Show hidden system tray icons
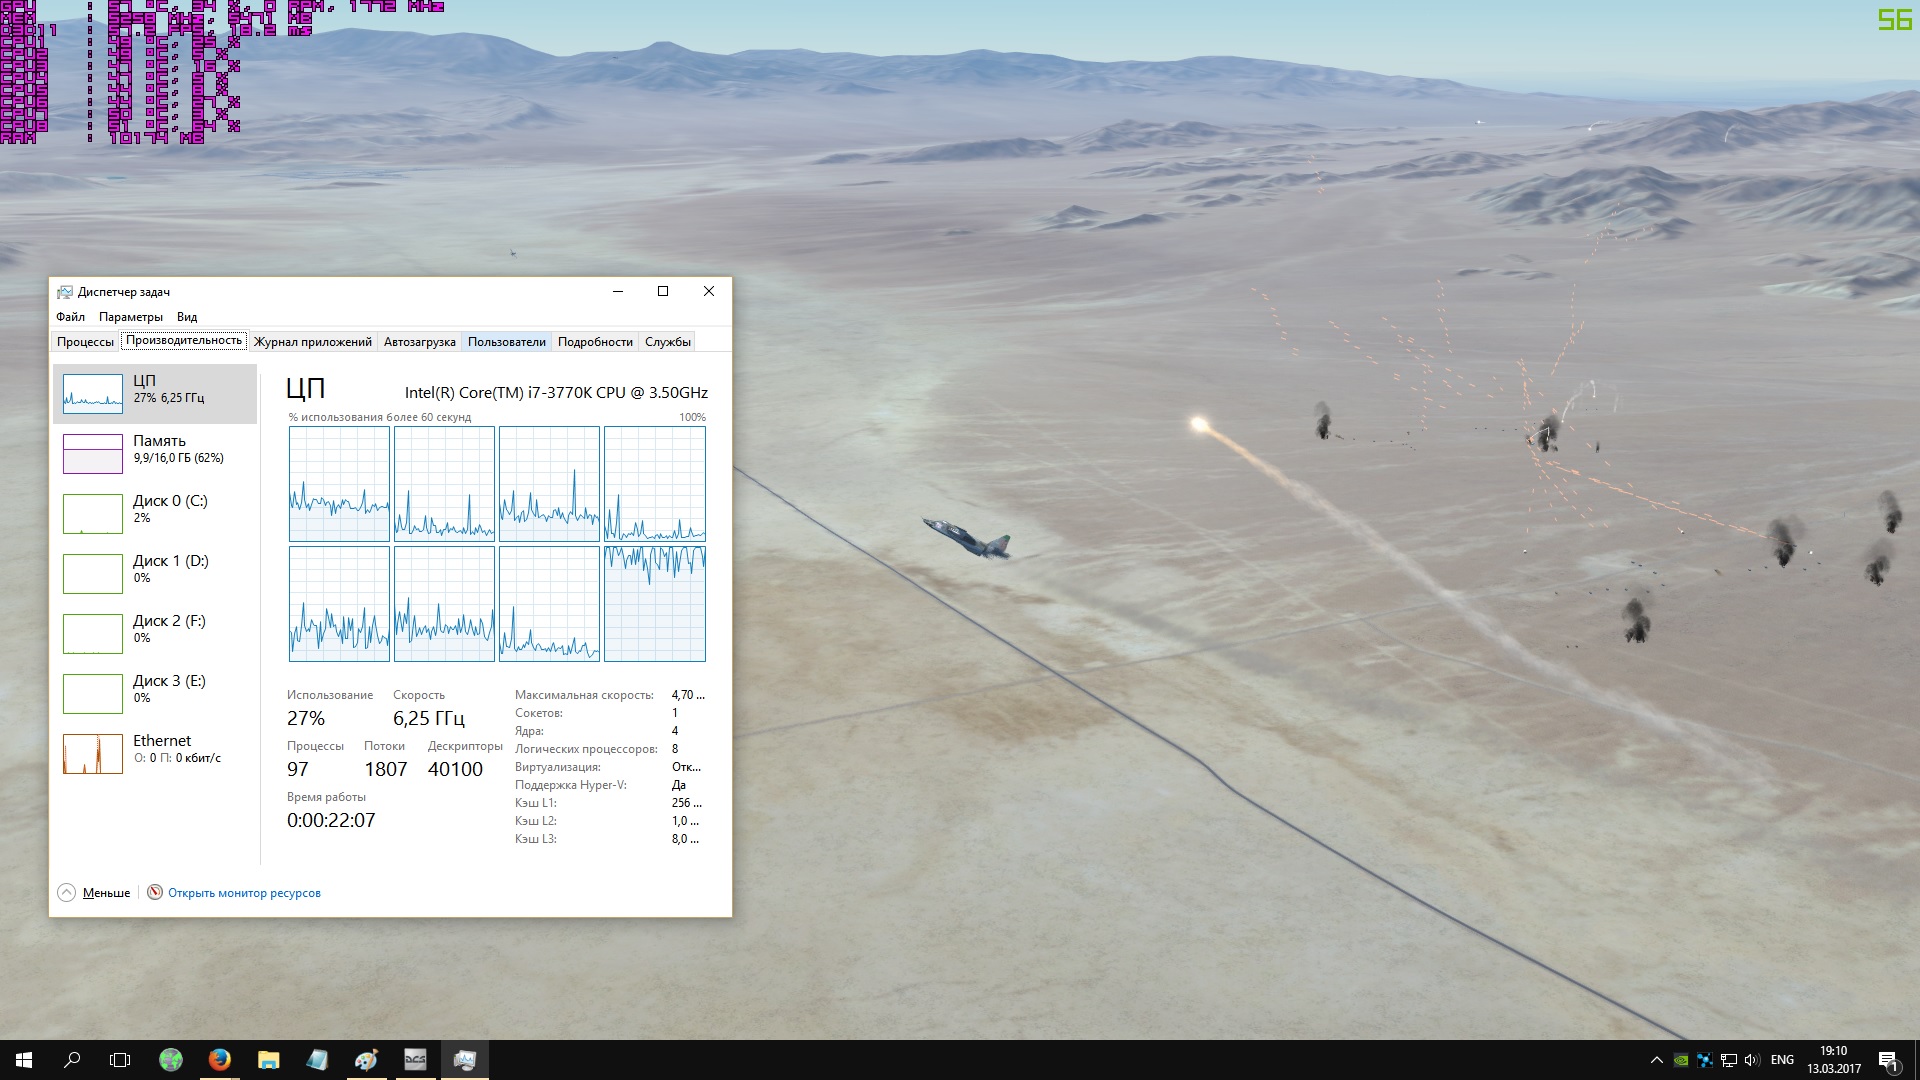Screen dimensions: 1920x1080 (x=1657, y=1060)
